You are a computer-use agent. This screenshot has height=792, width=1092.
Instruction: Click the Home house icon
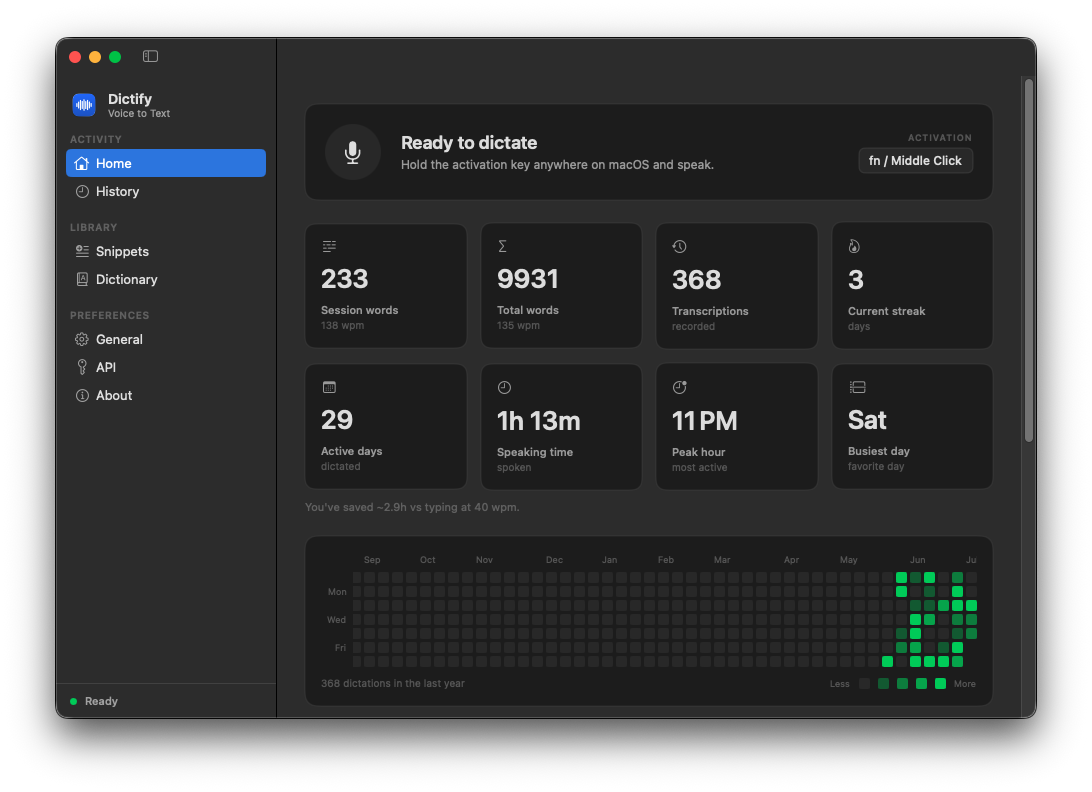point(82,163)
